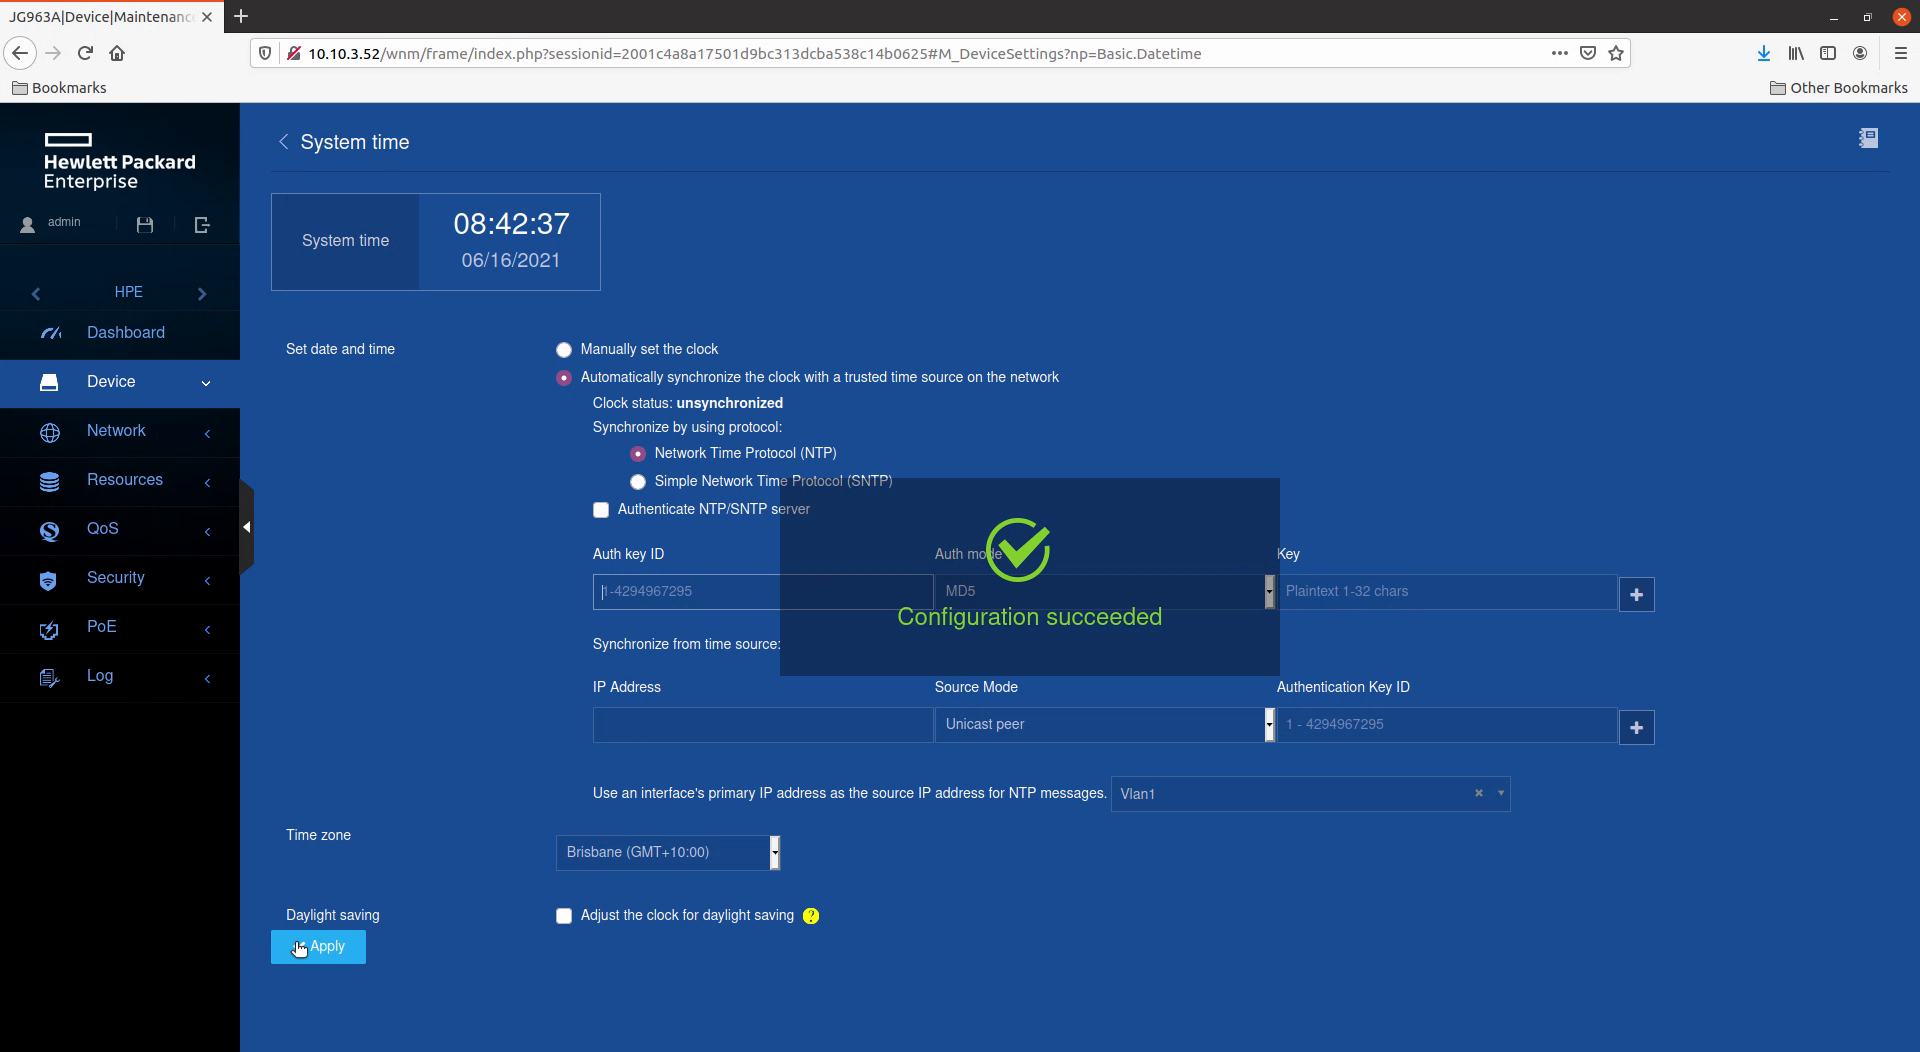Open a new browser tab
This screenshot has height=1052, width=1920.
[x=241, y=16]
